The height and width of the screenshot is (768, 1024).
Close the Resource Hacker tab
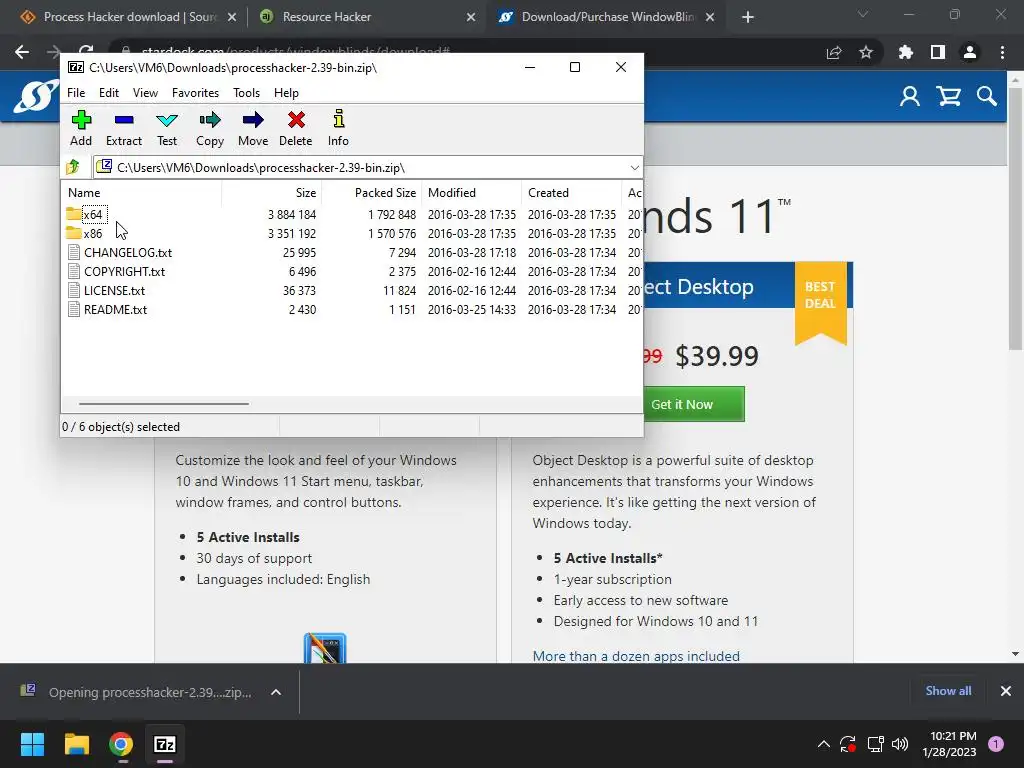[x=471, y=17]
